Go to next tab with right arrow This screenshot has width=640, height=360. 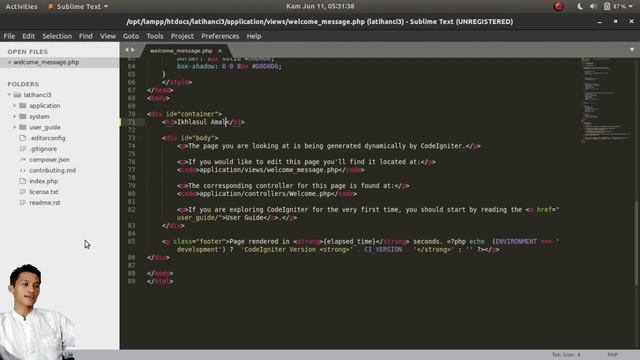[133, 50]
